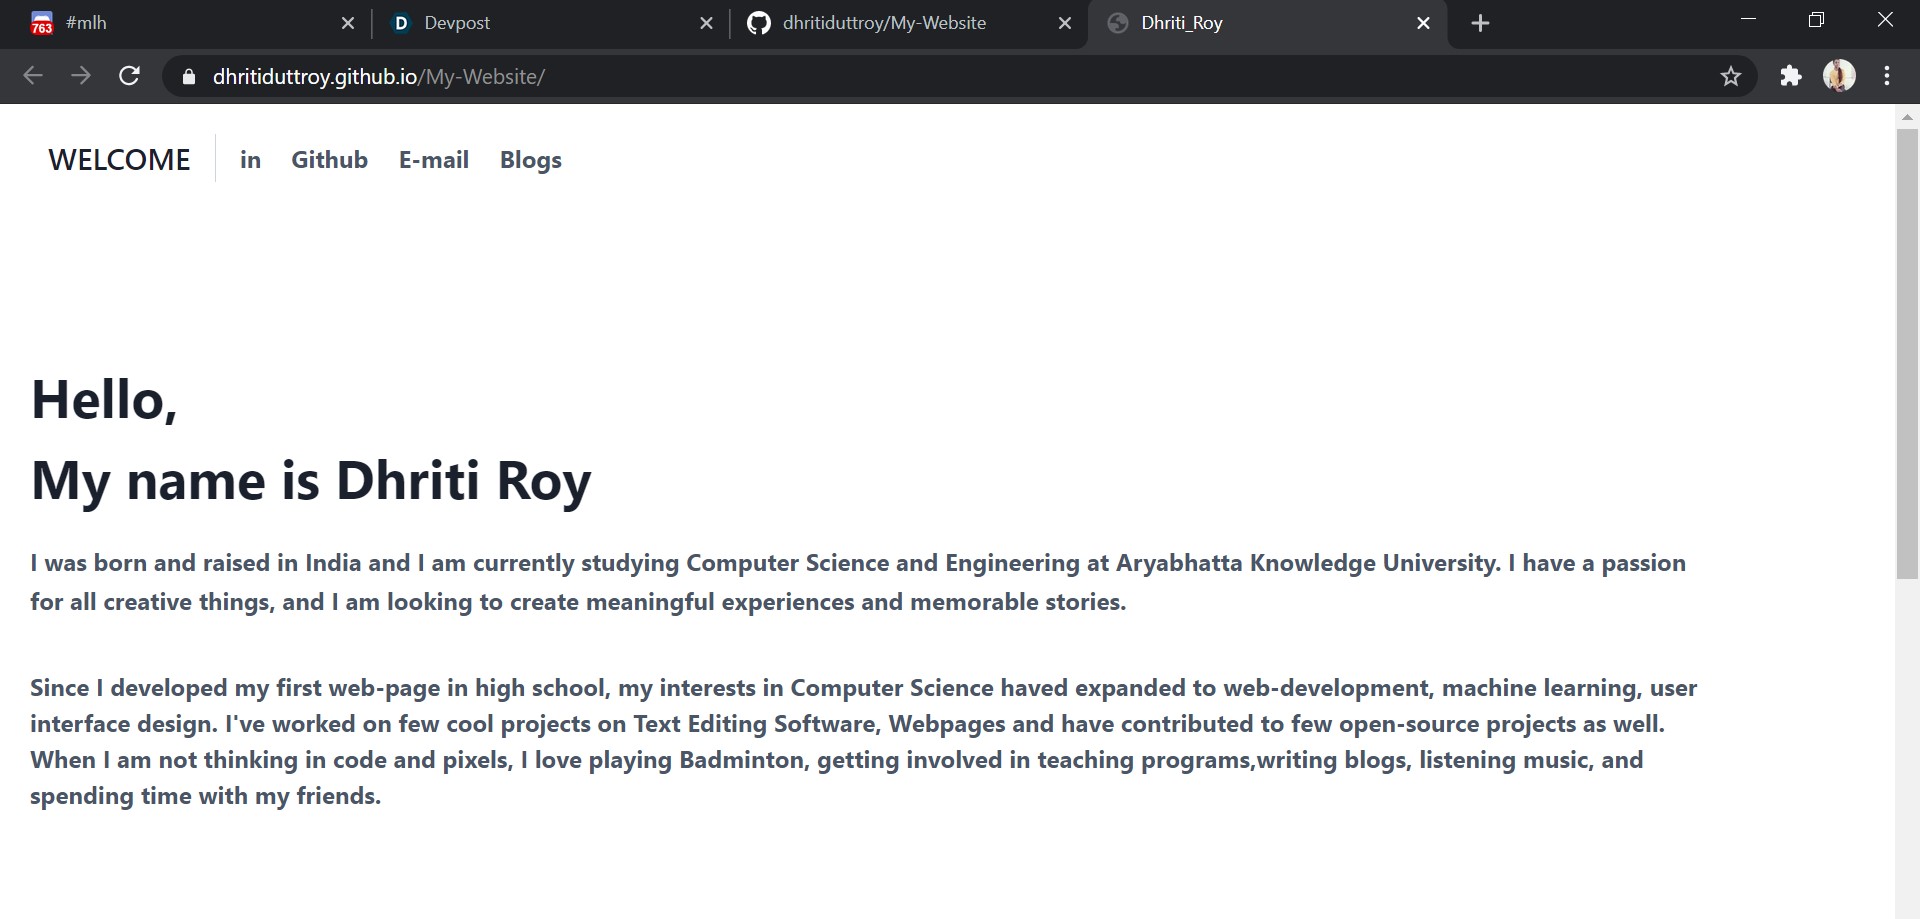
Task: Click the E-mail nav link
Action: 433,160
